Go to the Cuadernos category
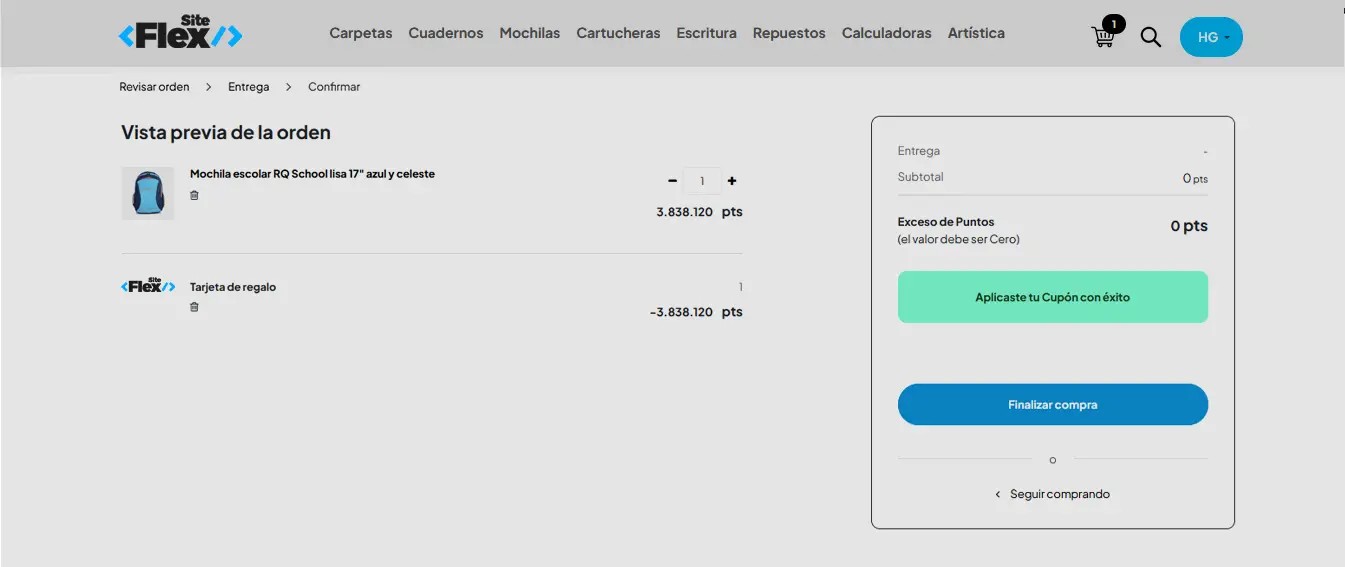 point(446,33)
